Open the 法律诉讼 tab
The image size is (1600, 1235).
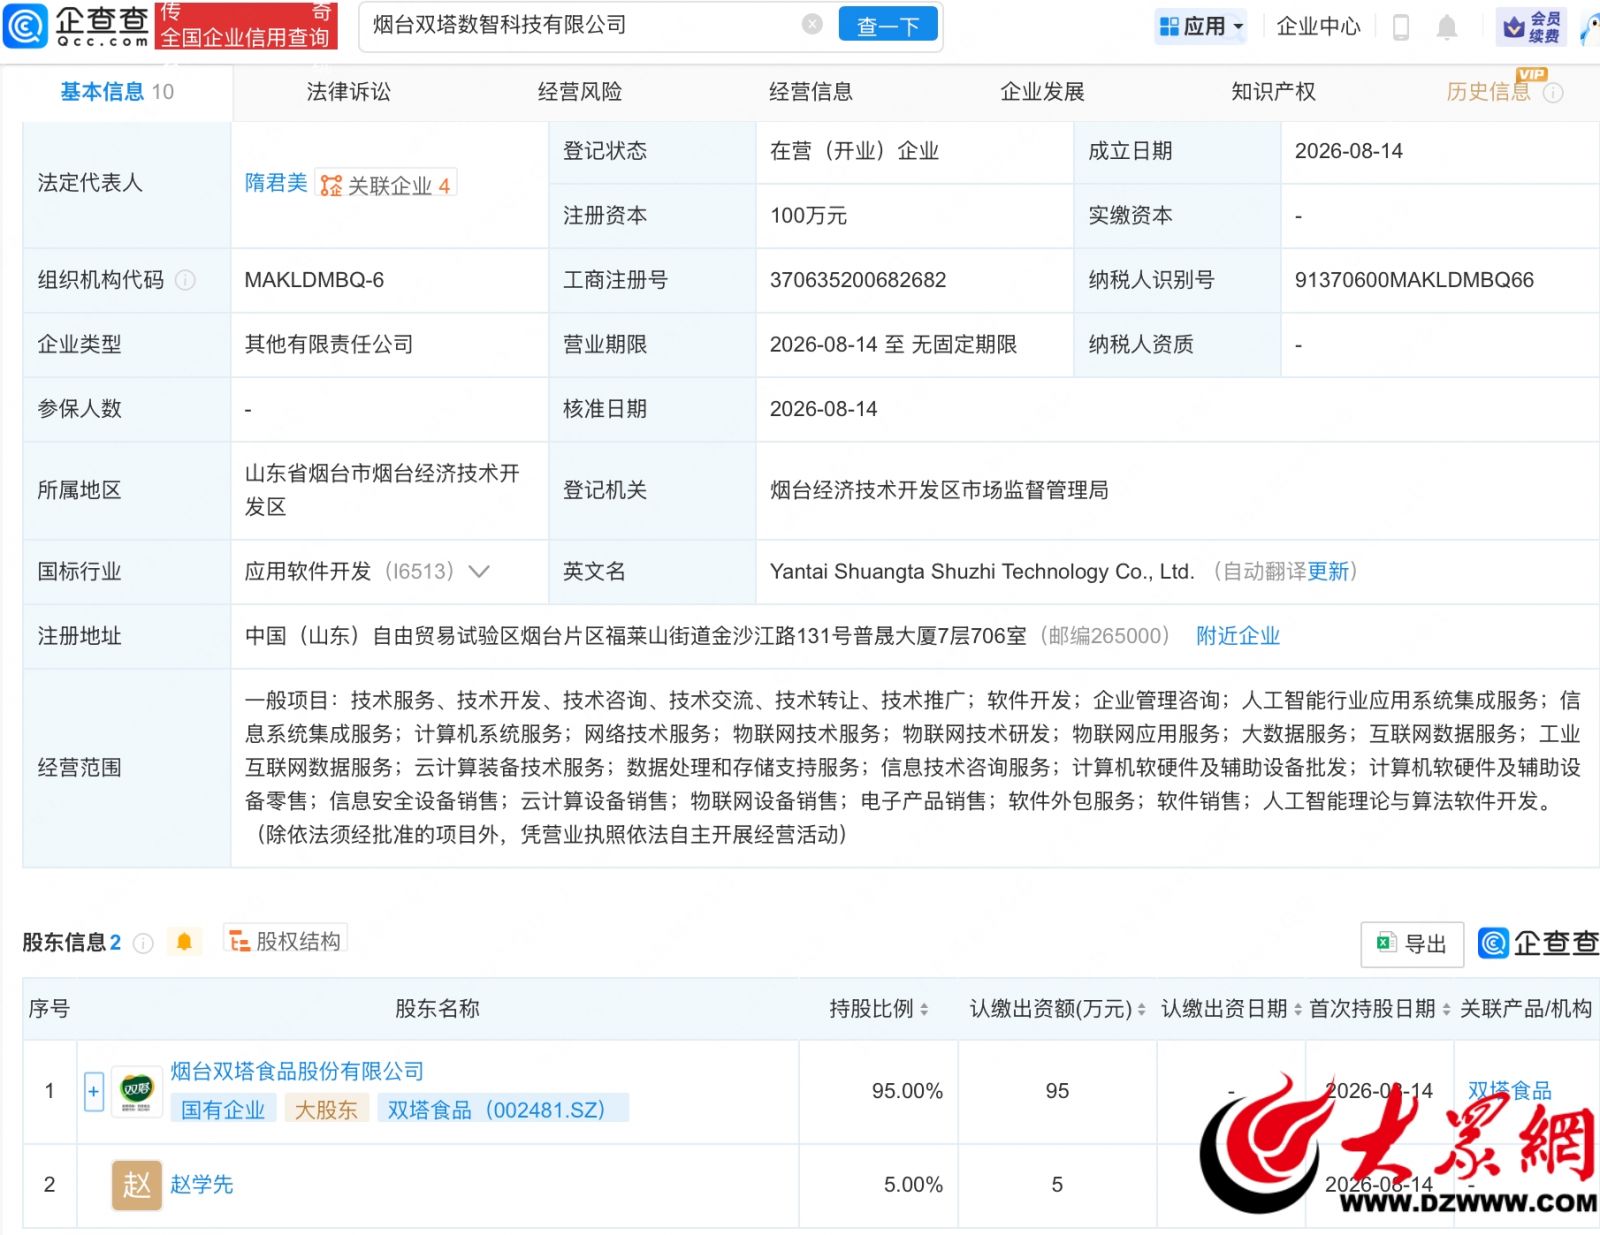pyautogui.click(x=348, y=92)
